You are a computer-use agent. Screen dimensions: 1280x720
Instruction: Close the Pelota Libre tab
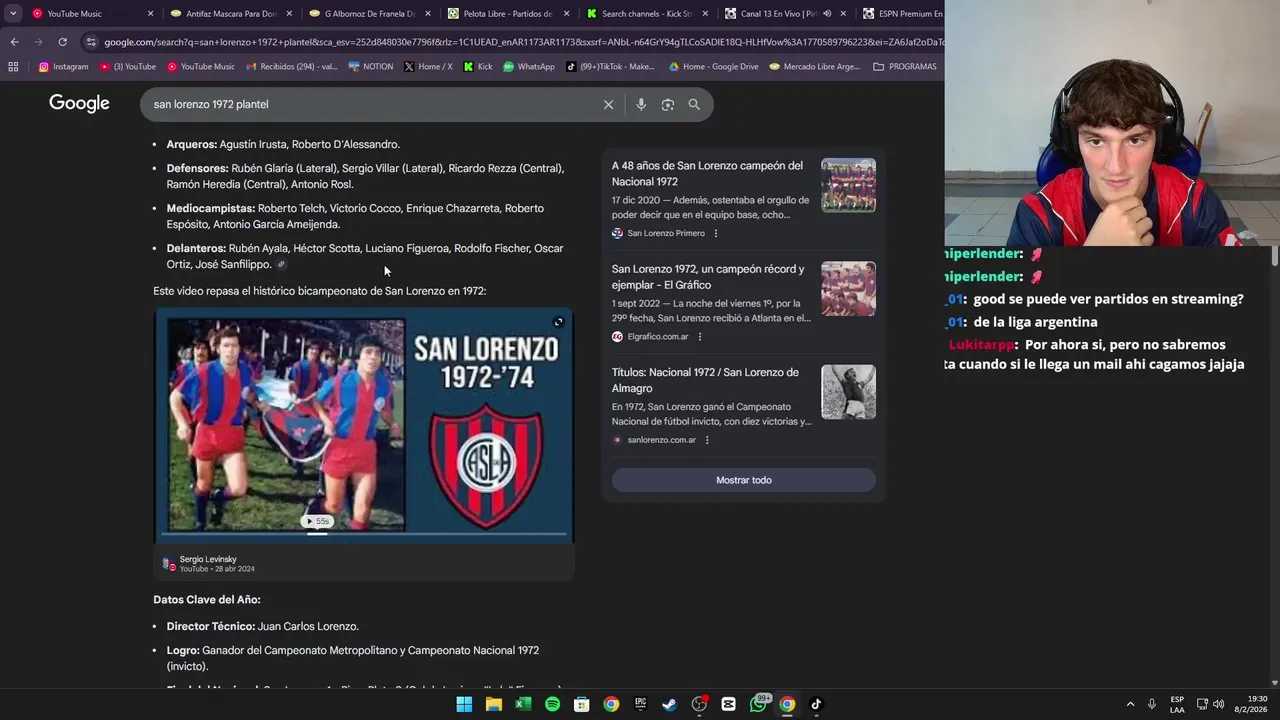(566, 14)
